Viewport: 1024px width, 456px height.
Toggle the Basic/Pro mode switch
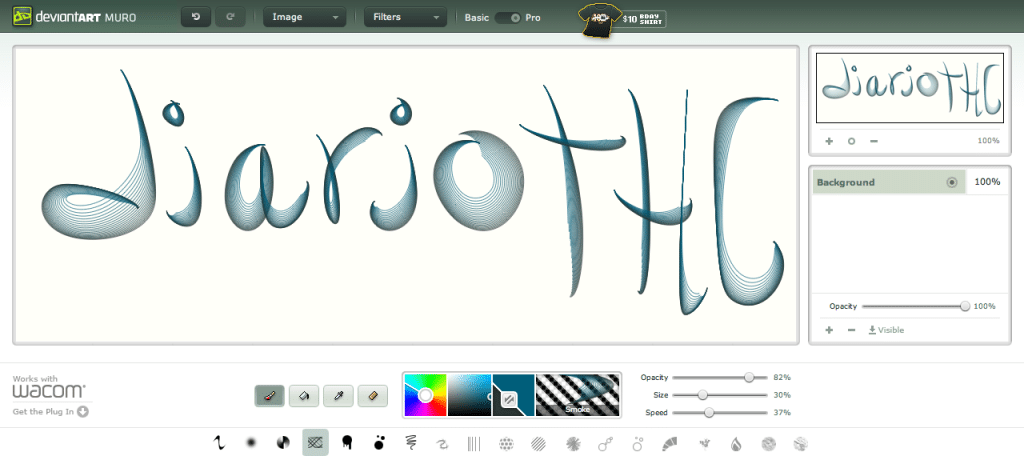click(507, 18)
